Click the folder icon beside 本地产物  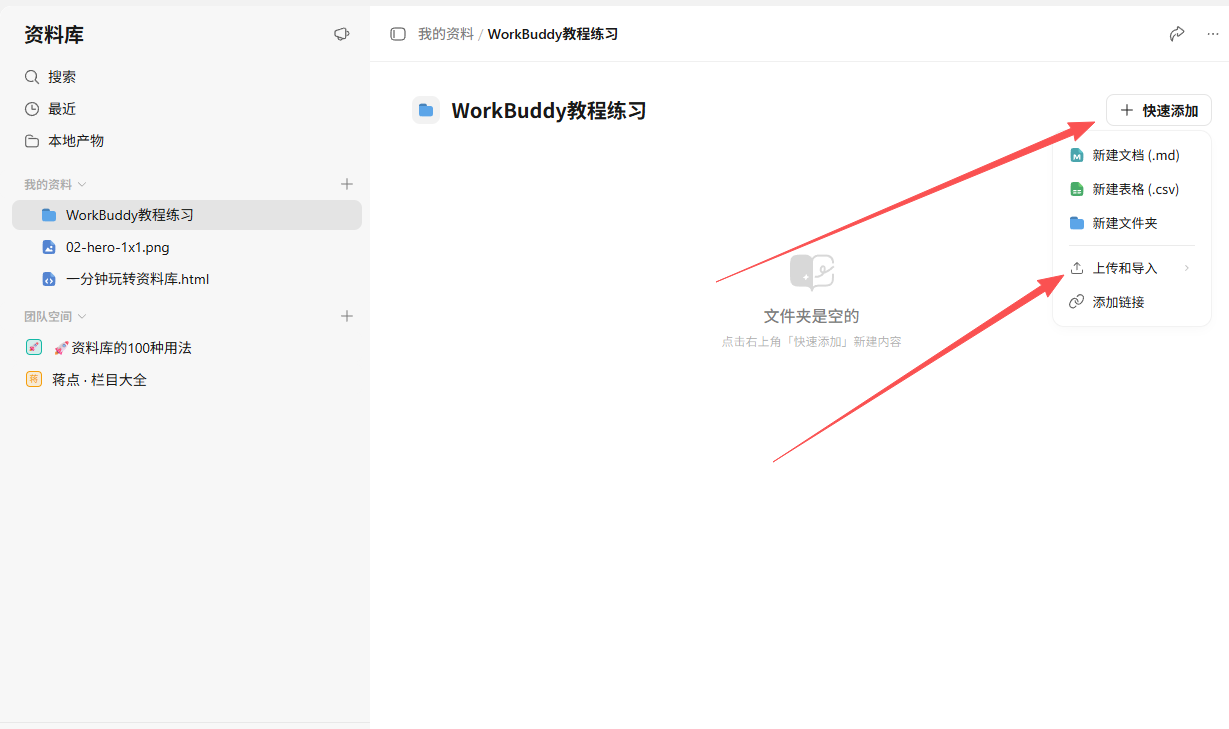(32, 141)
